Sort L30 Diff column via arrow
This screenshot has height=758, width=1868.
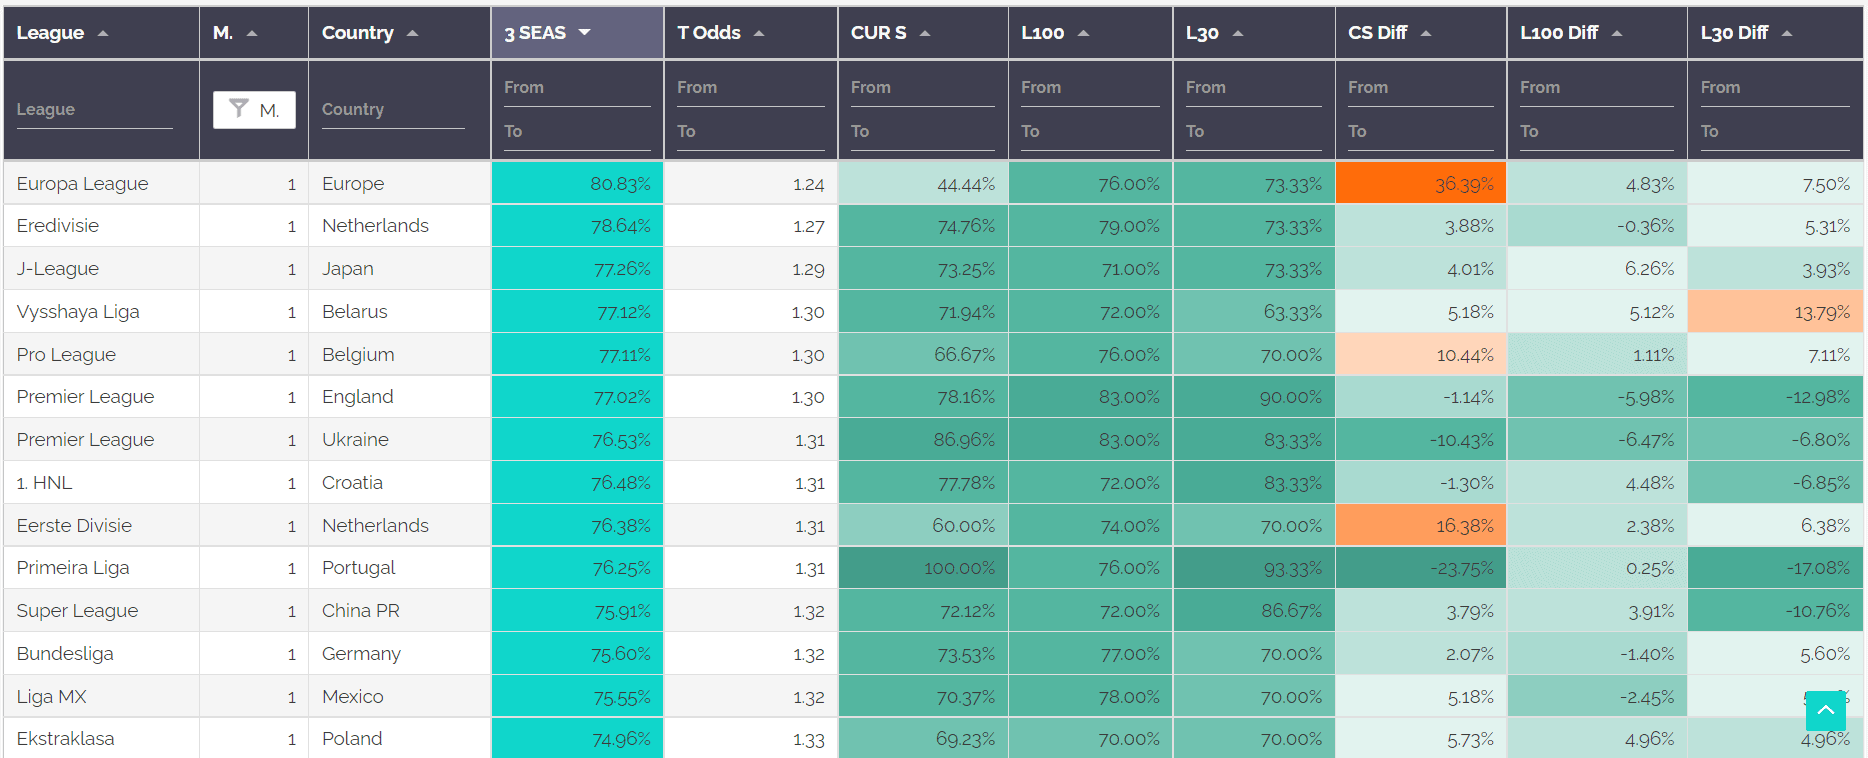point(1787,34)
